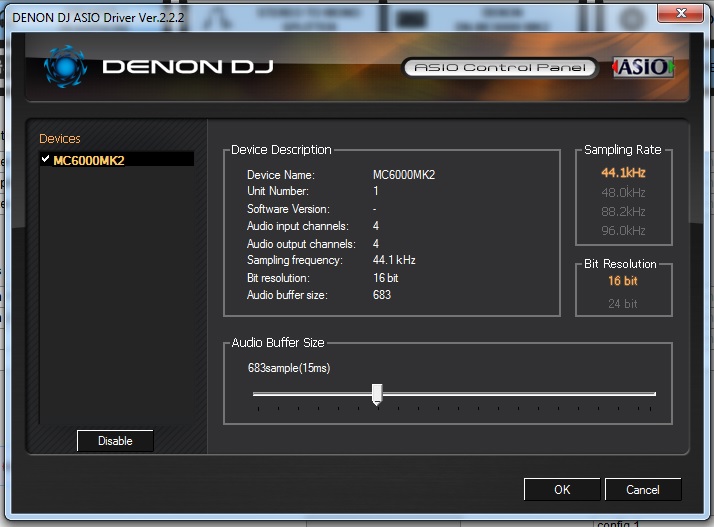Select 48.0kHz sampling rate
Viewport: 714px width, 527px height.
[x=623, y=192]
